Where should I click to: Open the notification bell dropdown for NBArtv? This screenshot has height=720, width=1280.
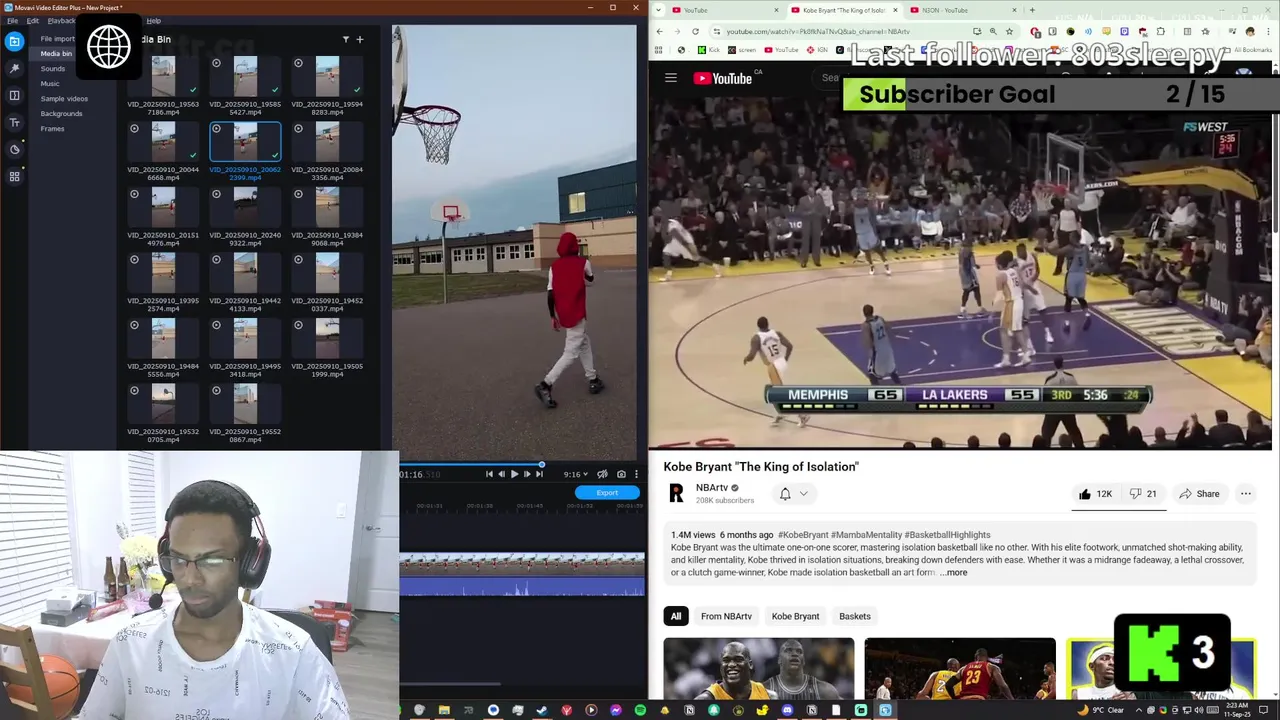793,494
